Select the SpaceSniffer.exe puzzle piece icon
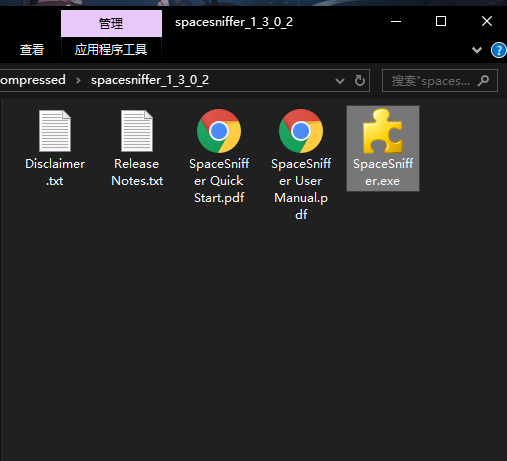This screenshot has height=461, width=507. (383, 131)
